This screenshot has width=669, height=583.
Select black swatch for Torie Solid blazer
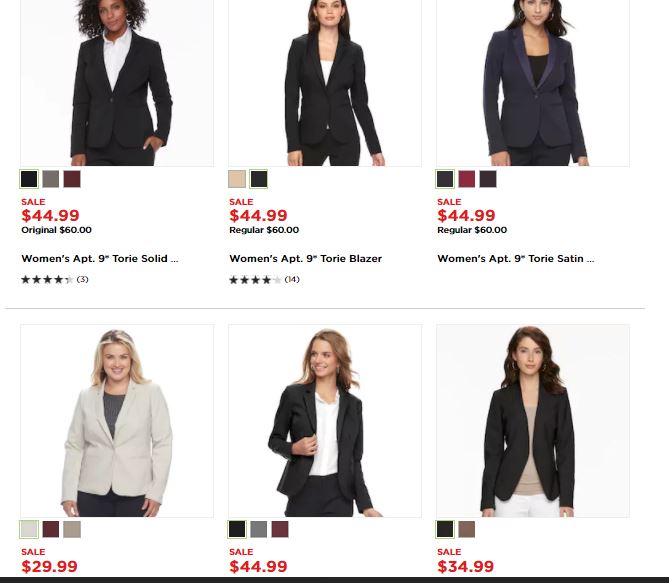(x=29, y=179)
